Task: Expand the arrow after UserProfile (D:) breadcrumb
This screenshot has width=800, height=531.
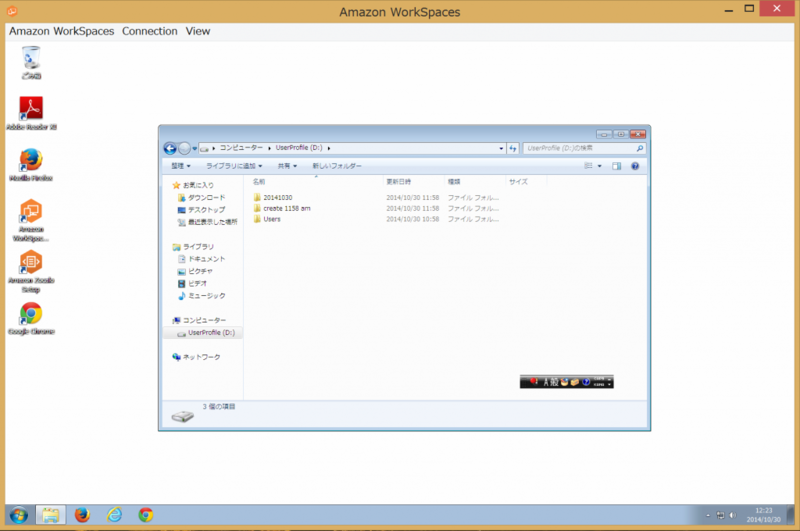Action: [x=329, y=148]
